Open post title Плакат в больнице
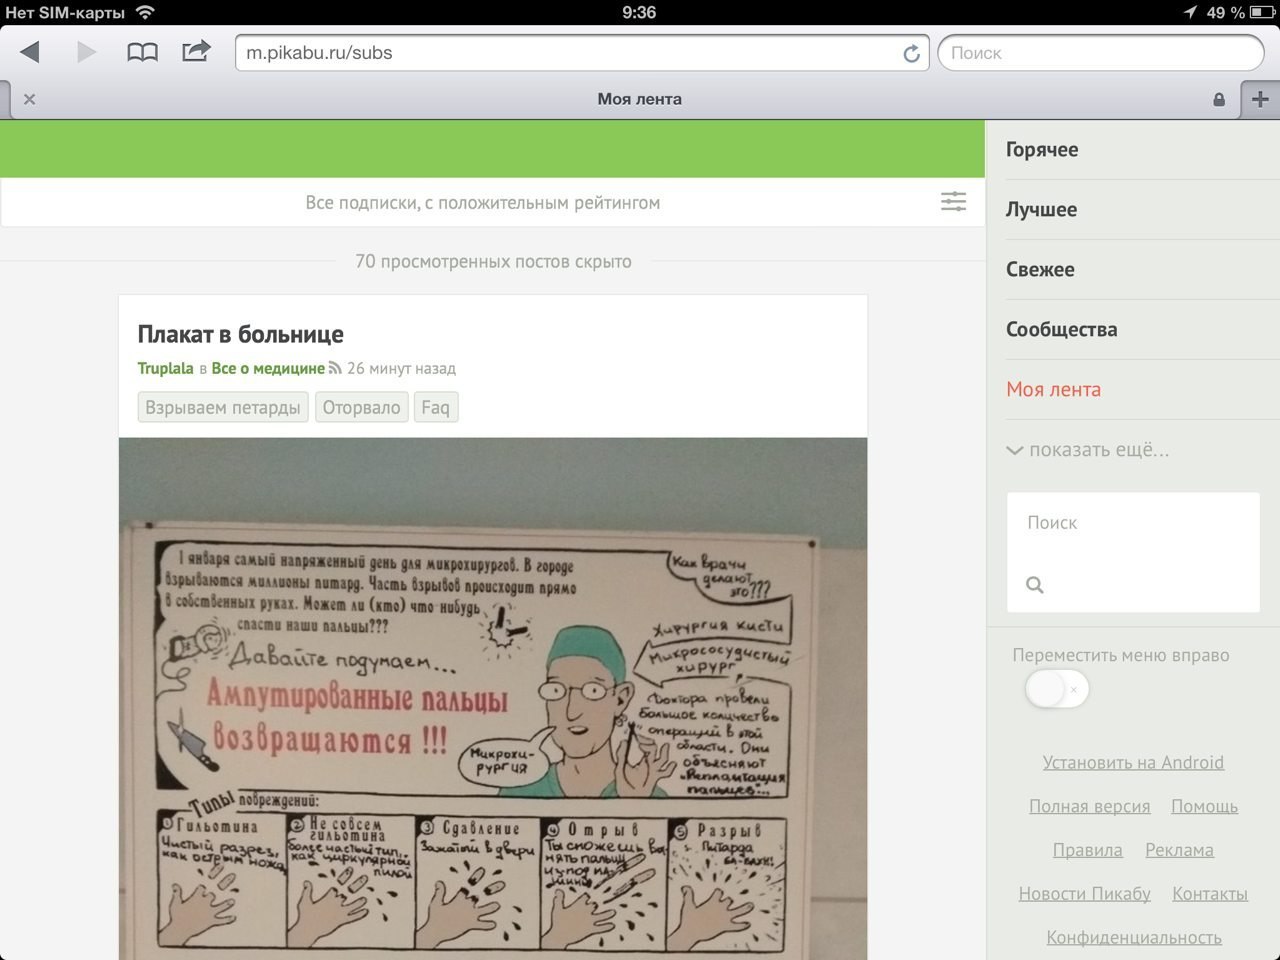Screen dimensions: 1280x960 click(240, 334)
